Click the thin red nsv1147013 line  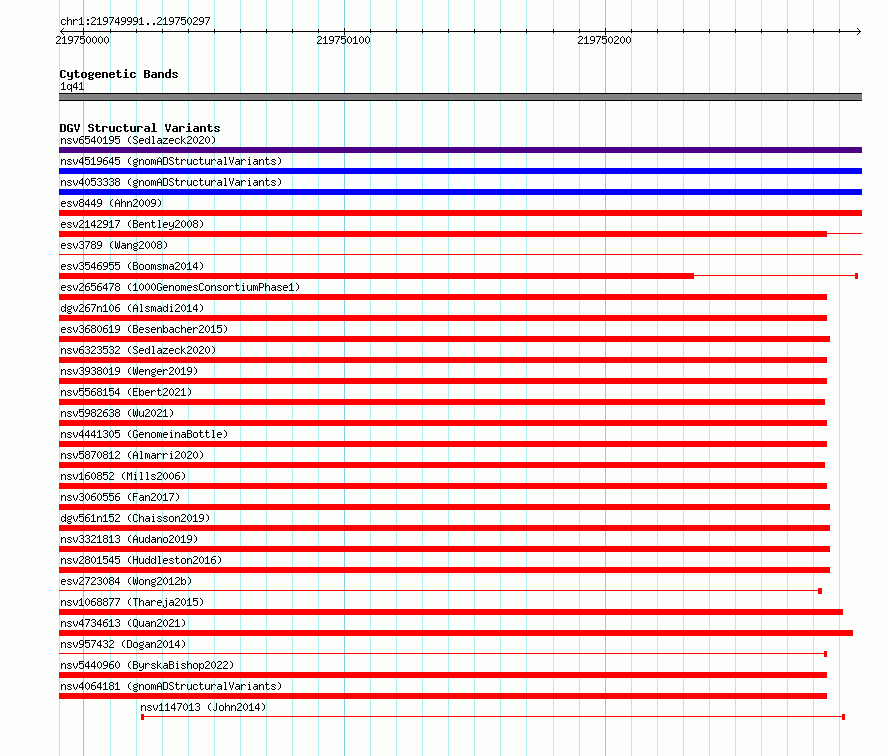(x=493, y=717)
